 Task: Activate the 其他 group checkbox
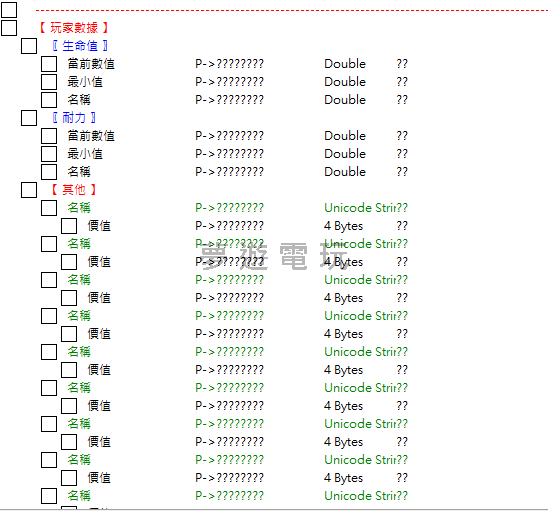29,190
